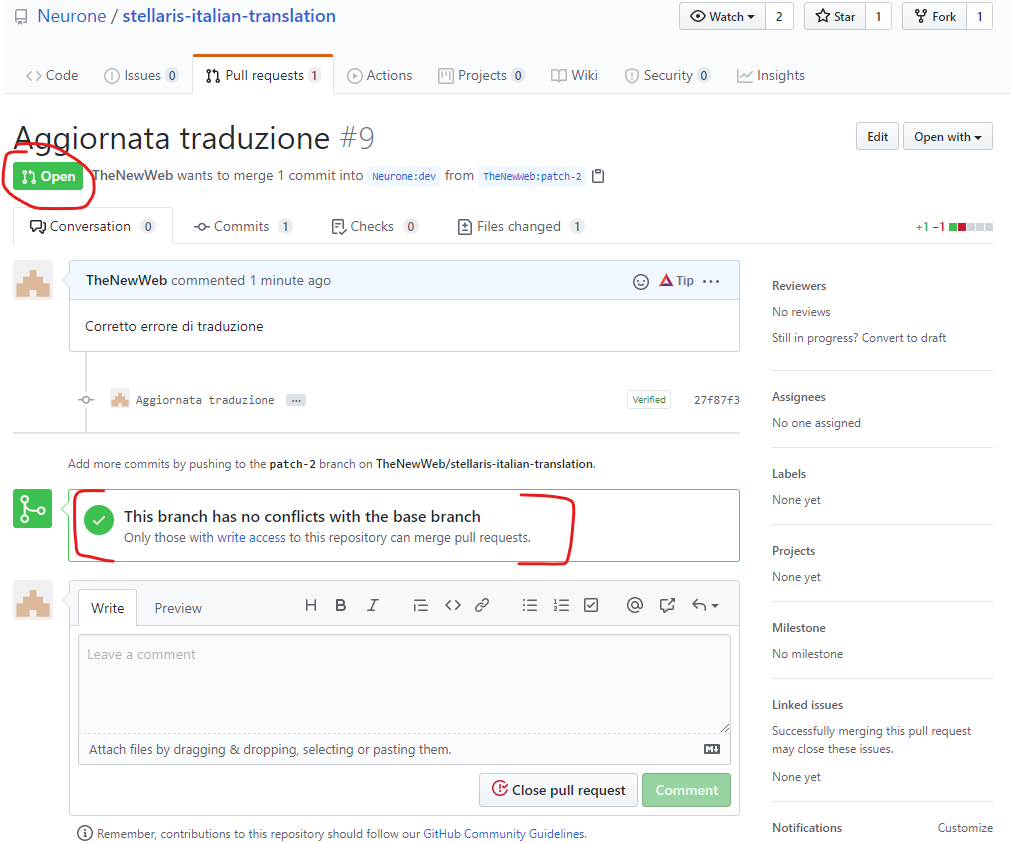
Task: Click the green merge status icon
Action: (x=32, y=509)
